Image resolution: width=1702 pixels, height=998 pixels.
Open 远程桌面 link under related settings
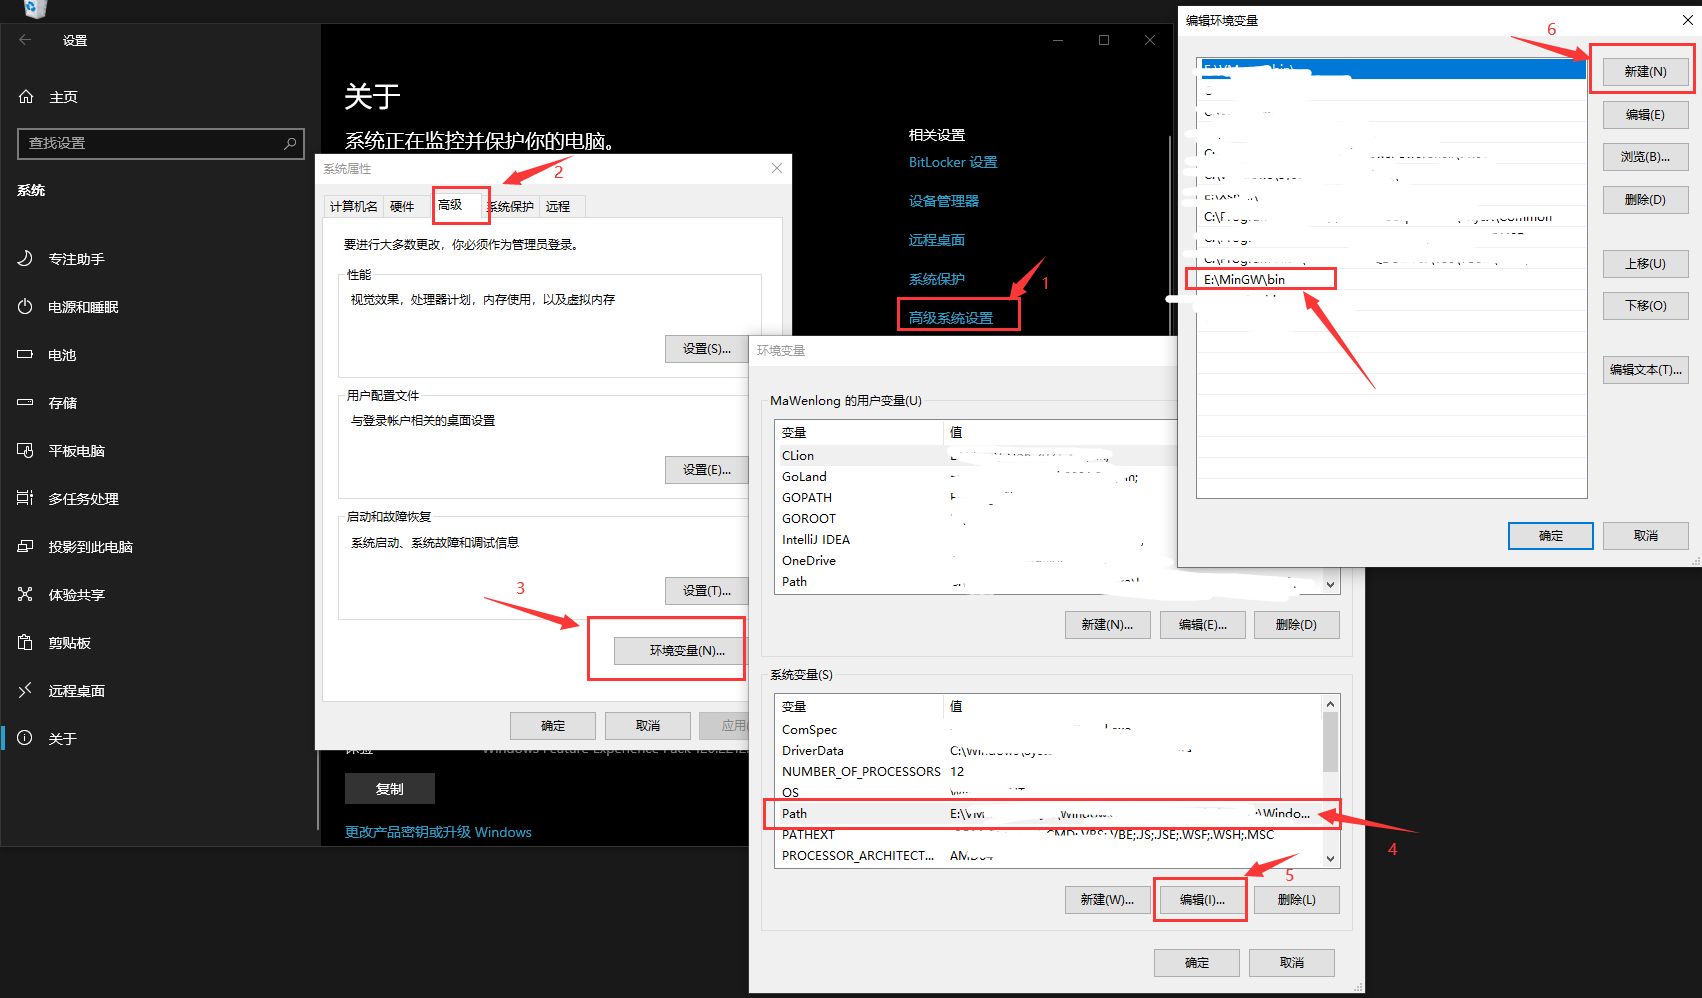click(936, 240)
